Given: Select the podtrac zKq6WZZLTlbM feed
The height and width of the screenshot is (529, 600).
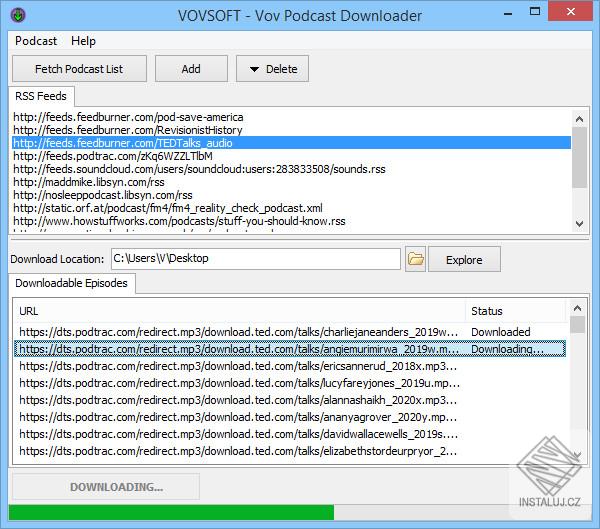Looking at the screenshot, I should click(x=113, y=156).
